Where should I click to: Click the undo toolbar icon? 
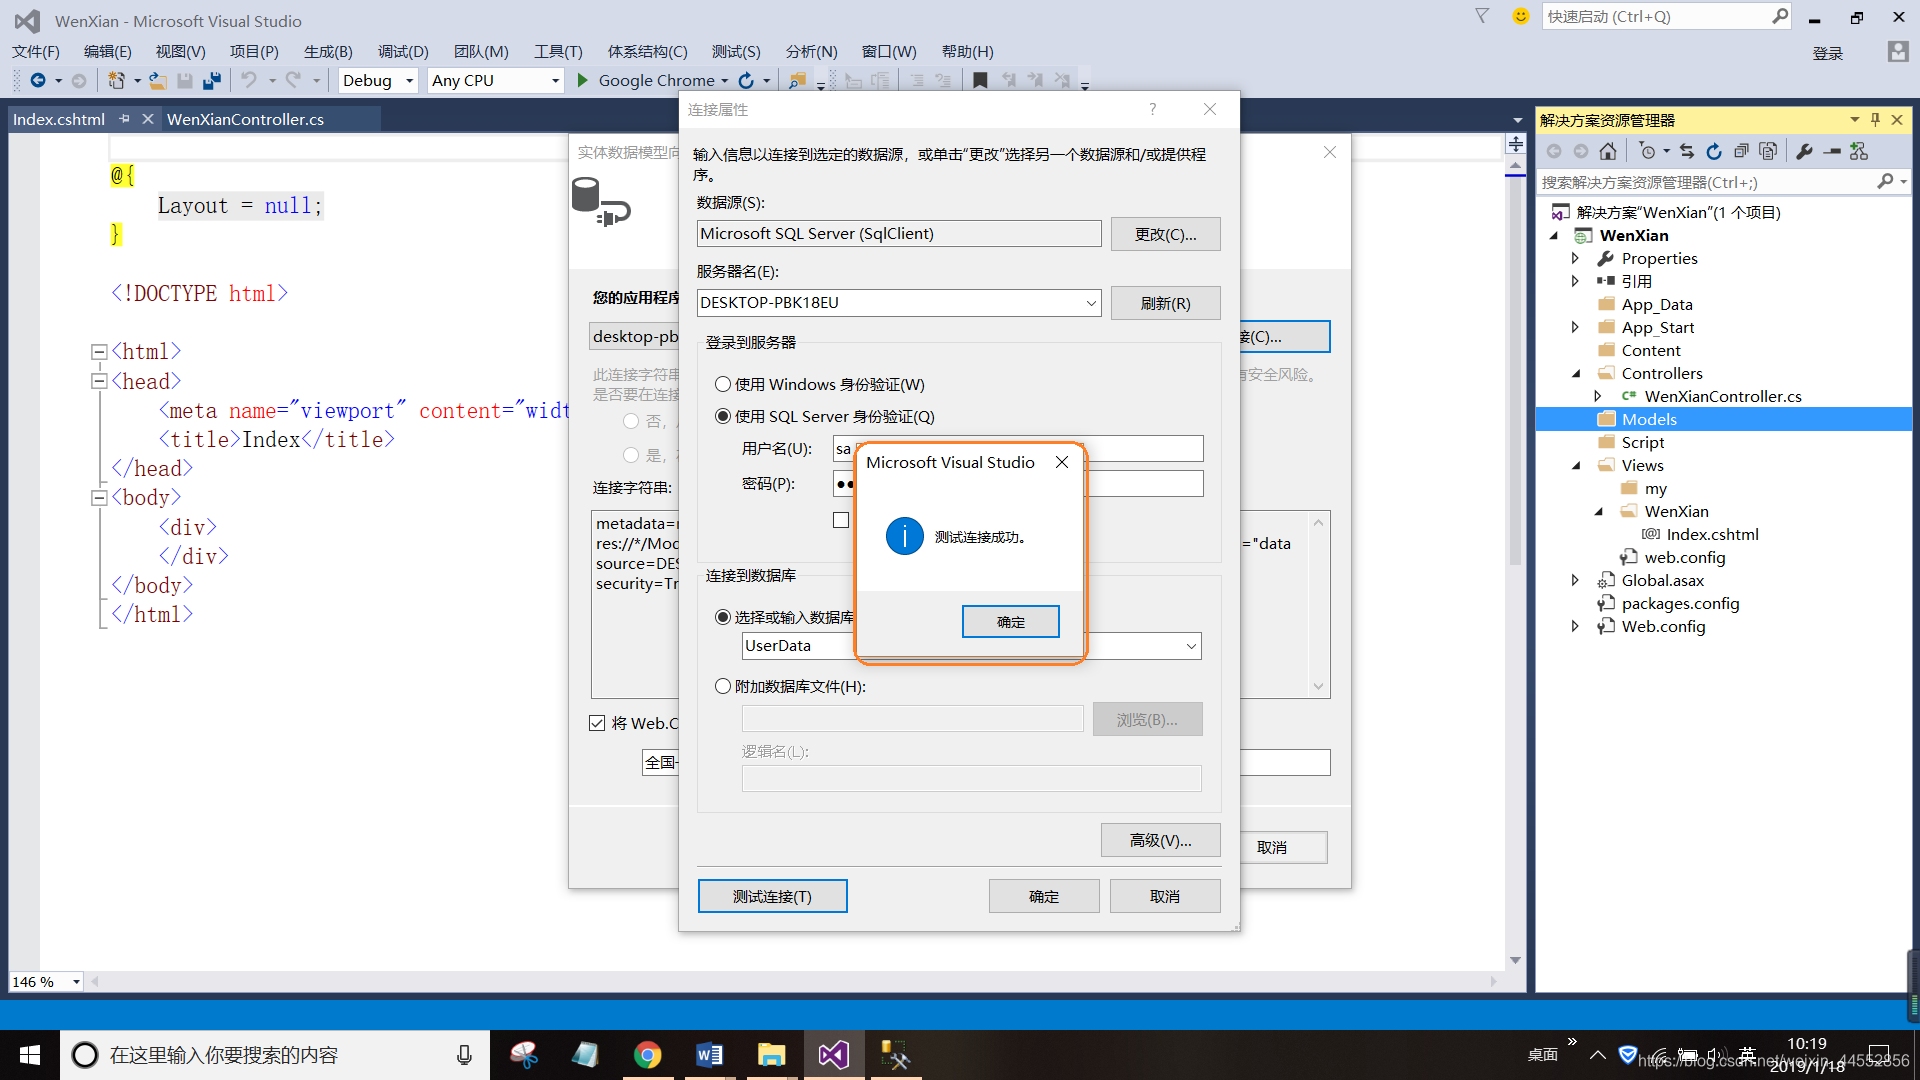point(249,80)
